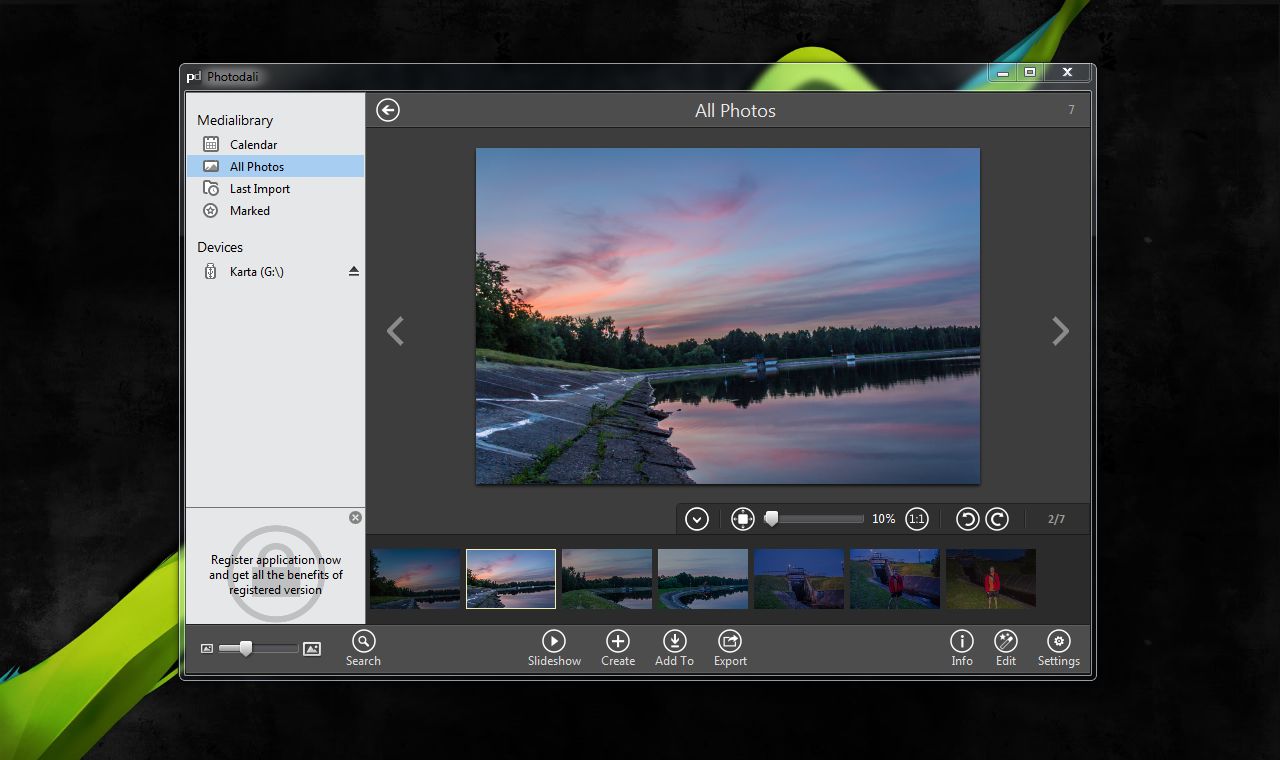Screen dimensions: 1280x760
Task: Click the All Photos title heading
Action: (x=735, y=111)
